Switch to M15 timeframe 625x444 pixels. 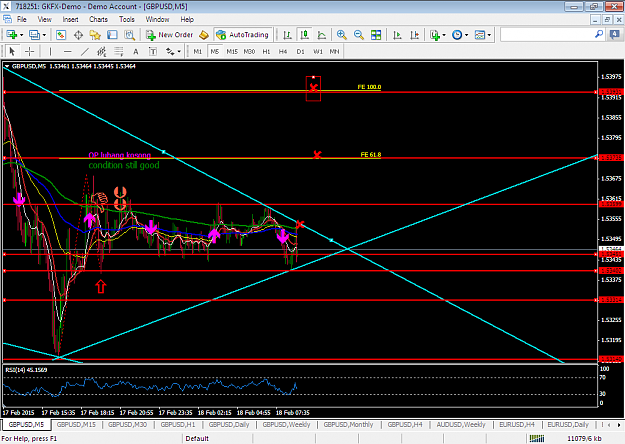(232, 51)
